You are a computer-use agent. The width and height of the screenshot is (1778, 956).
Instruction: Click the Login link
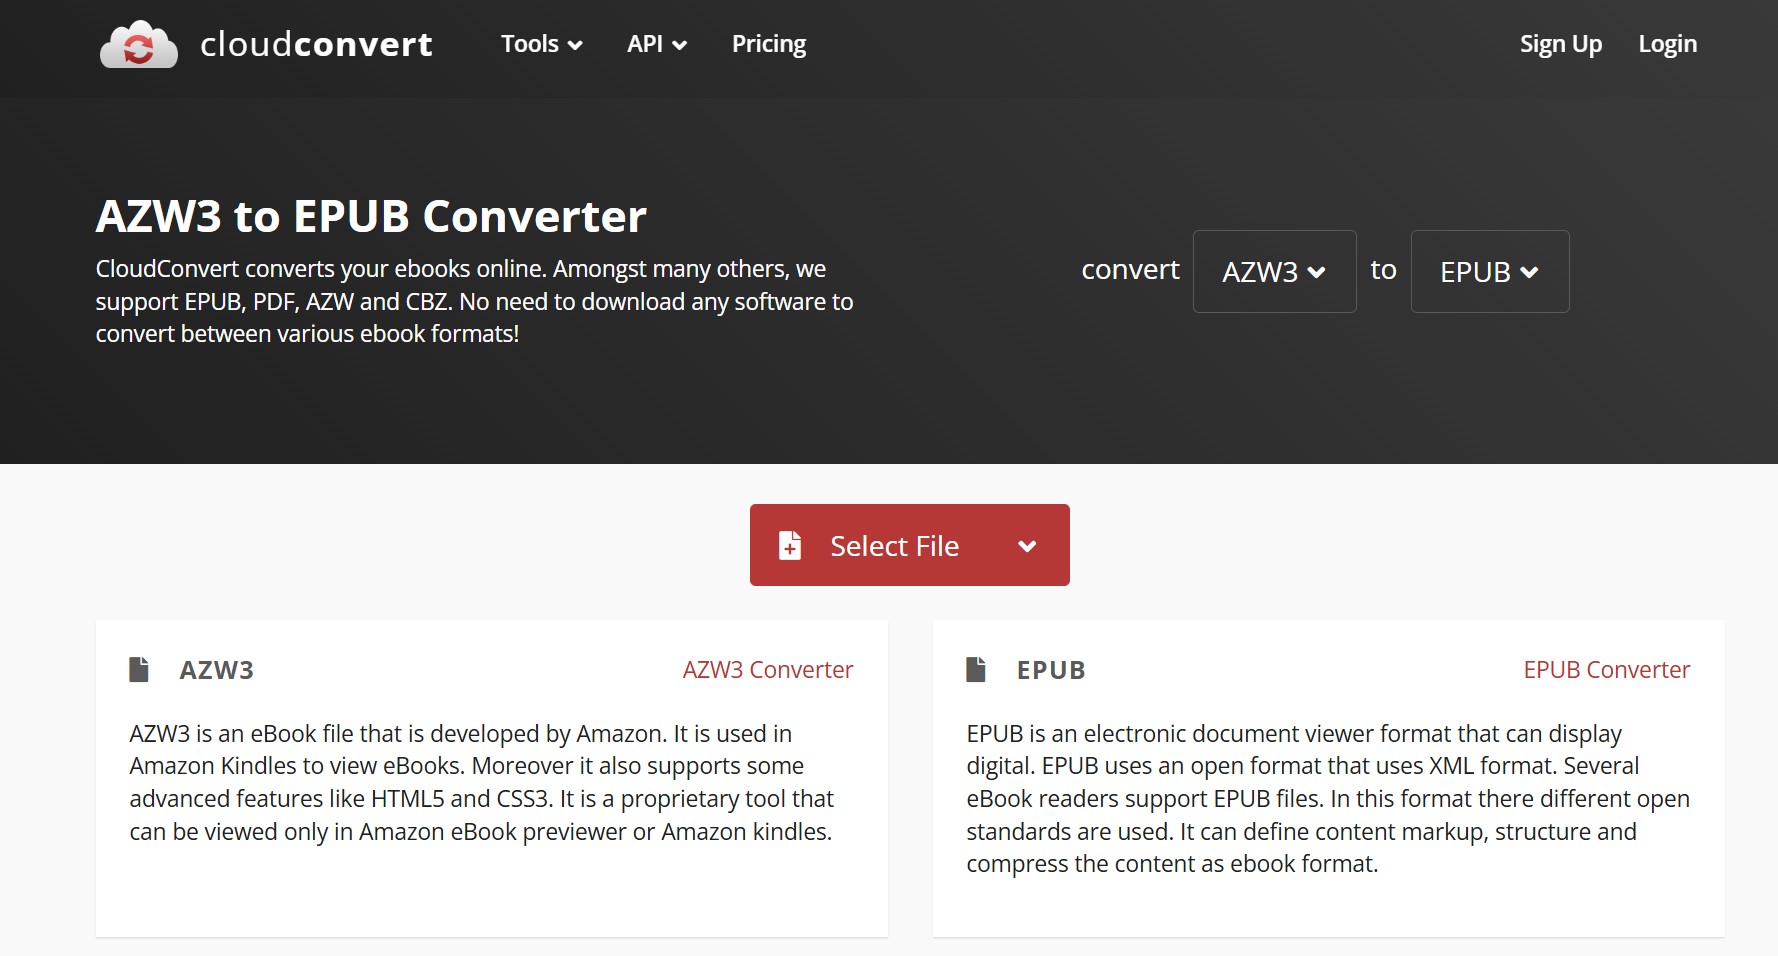coord(1667,44)
